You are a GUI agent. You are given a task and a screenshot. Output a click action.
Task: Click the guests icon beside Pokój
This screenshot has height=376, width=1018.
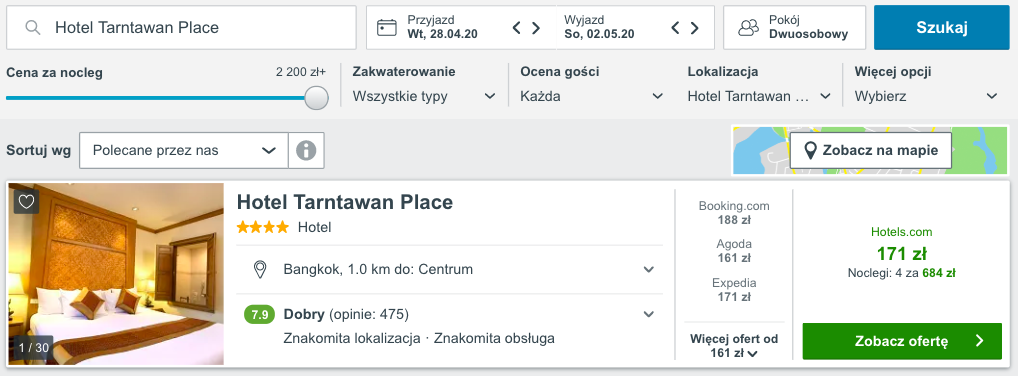pos(749,27)
